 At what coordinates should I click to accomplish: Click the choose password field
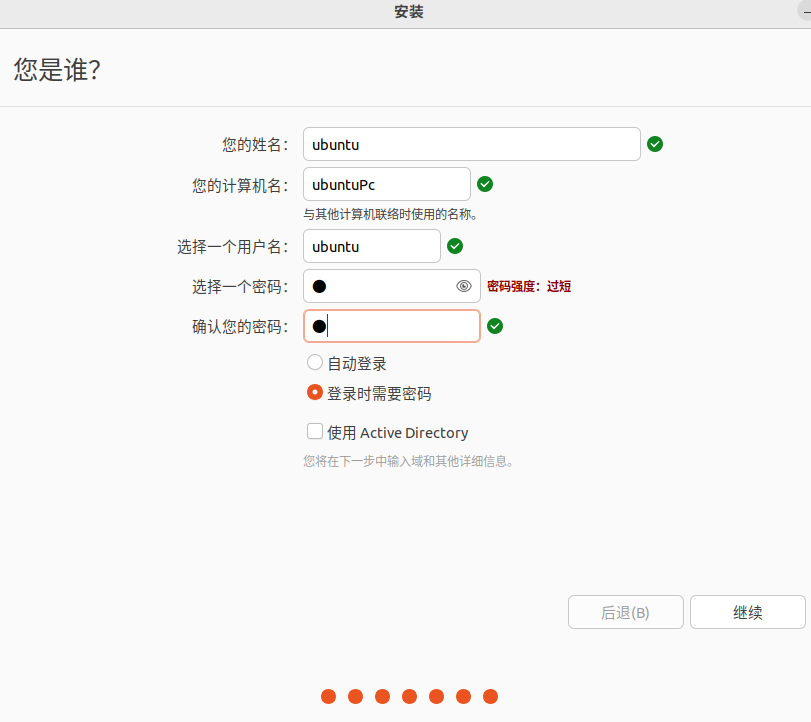tap(392, 286)
